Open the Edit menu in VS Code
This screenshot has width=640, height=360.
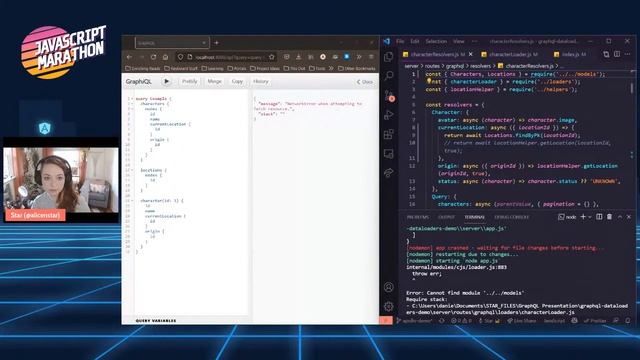coord(415,41)
